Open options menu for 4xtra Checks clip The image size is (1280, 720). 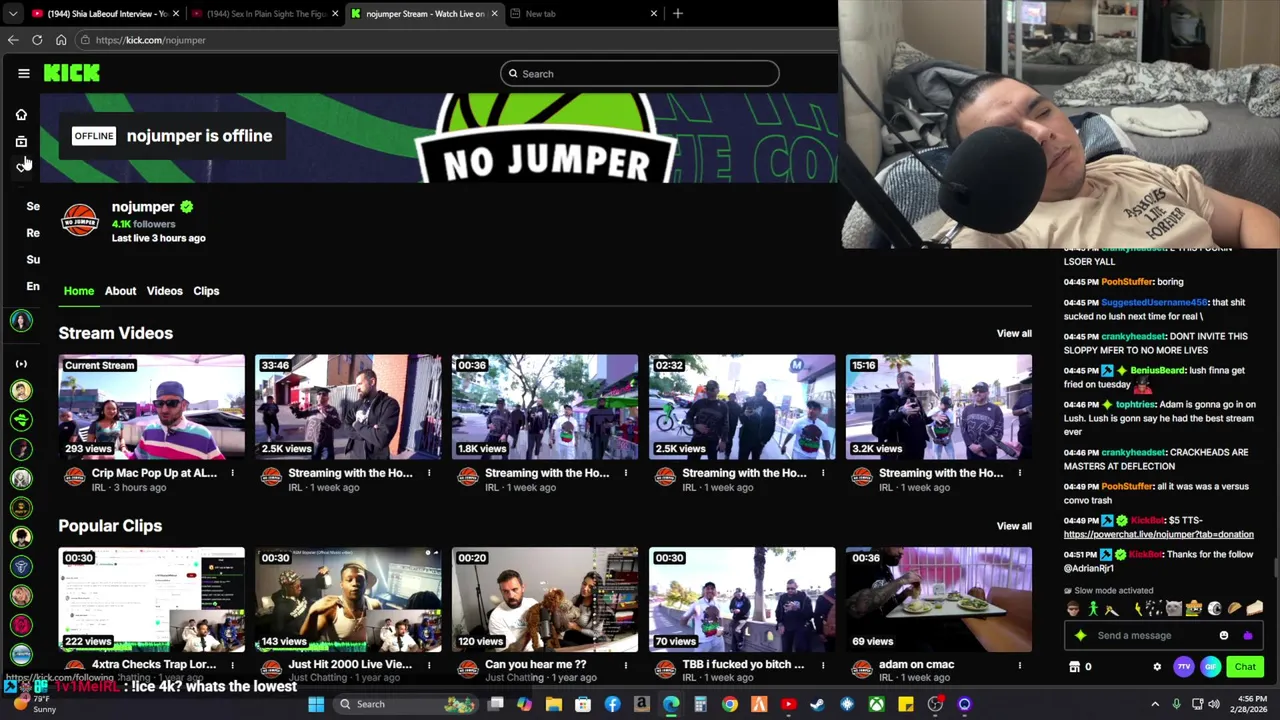click(232, 665)
